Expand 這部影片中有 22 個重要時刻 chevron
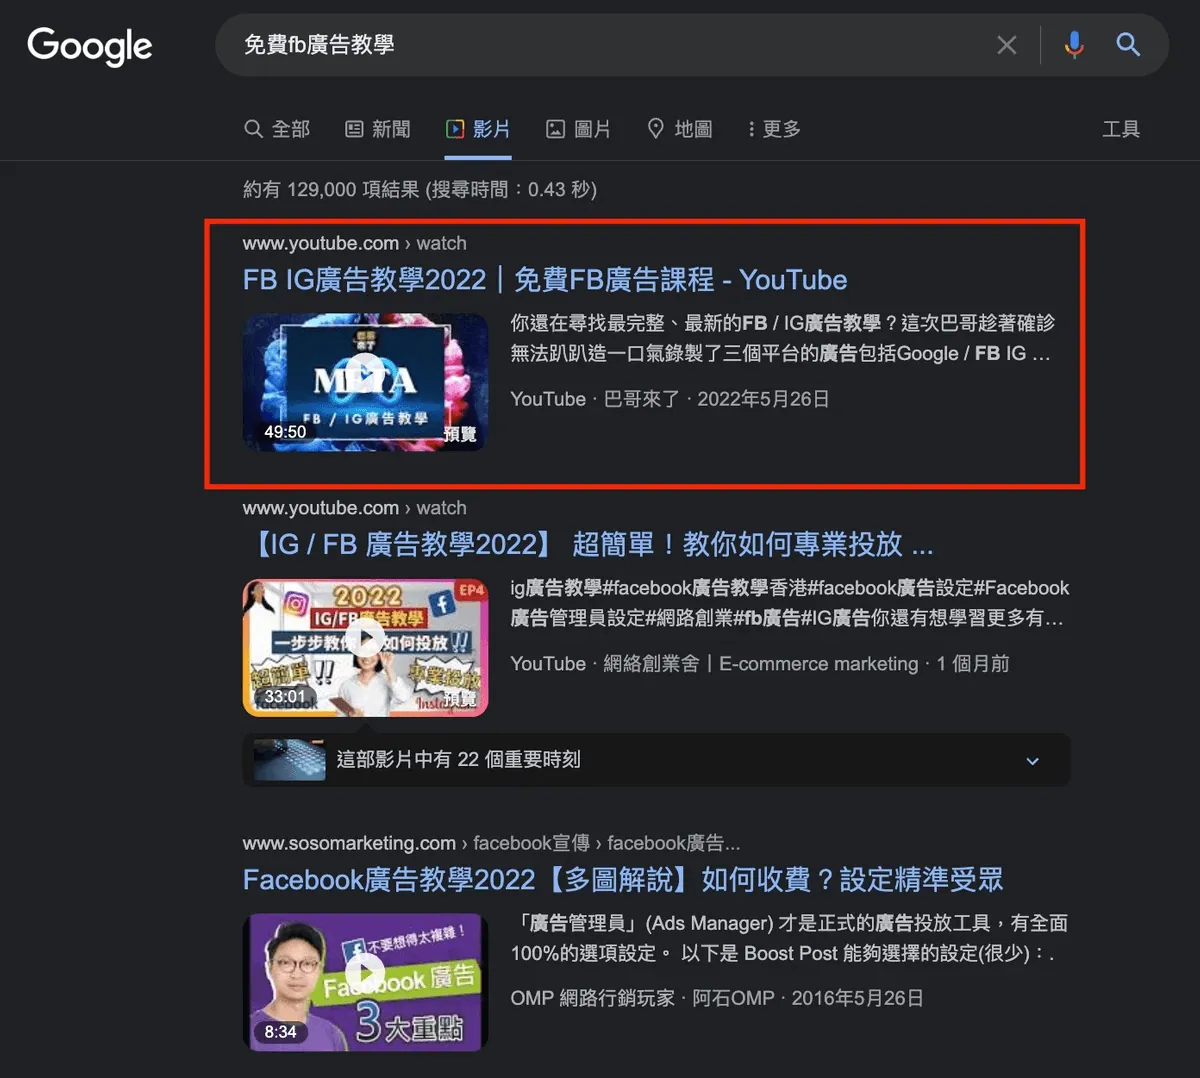Viewport: 1200px width, 1078px height. [x=1033, y=761]
